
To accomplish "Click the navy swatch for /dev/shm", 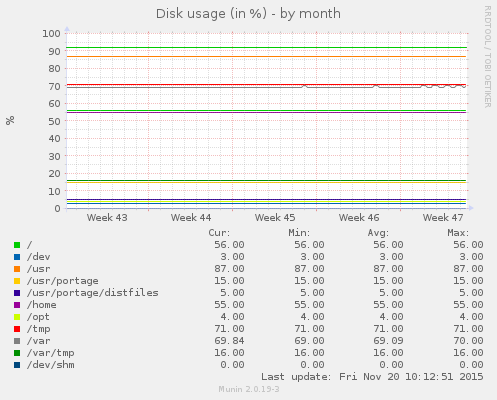I will point(17,365).
